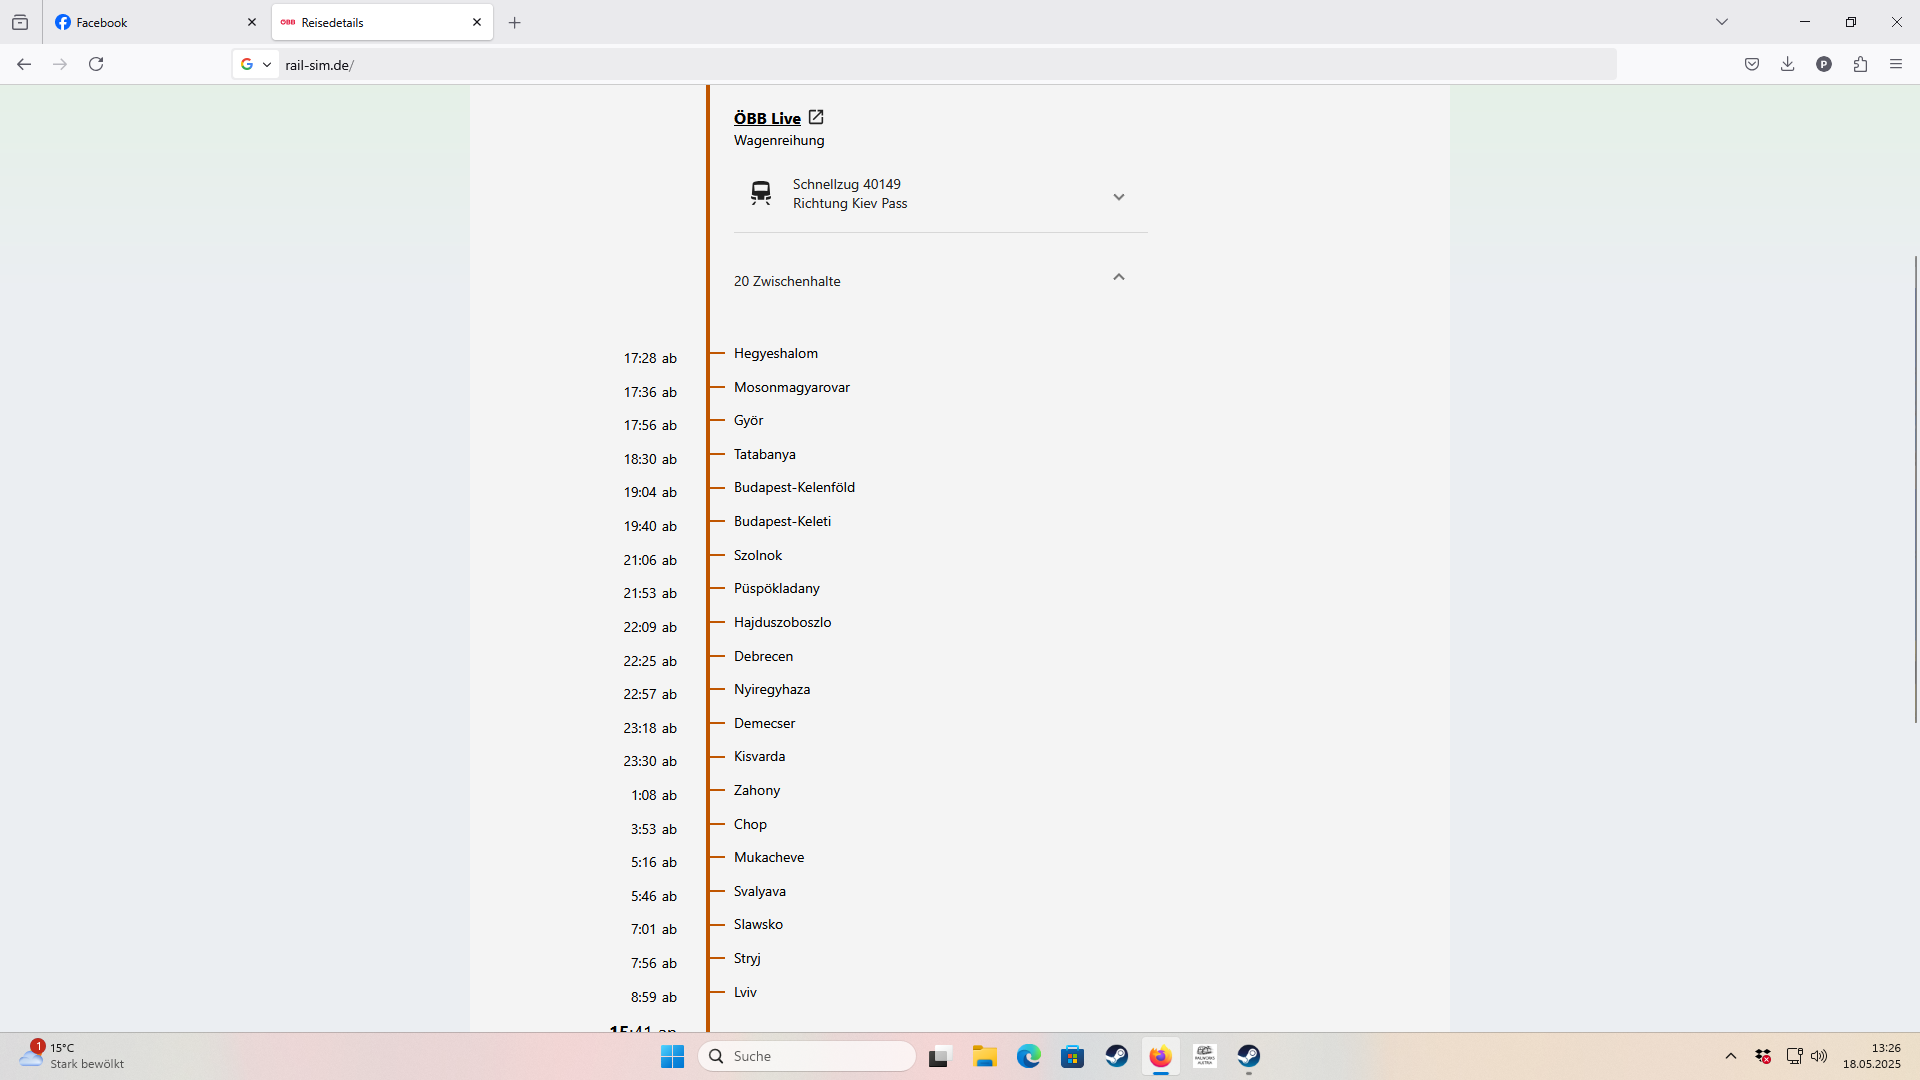Open the ÖBB Live external link icon
This screenshot has height=1080, width=1920.
coord(816,117)
